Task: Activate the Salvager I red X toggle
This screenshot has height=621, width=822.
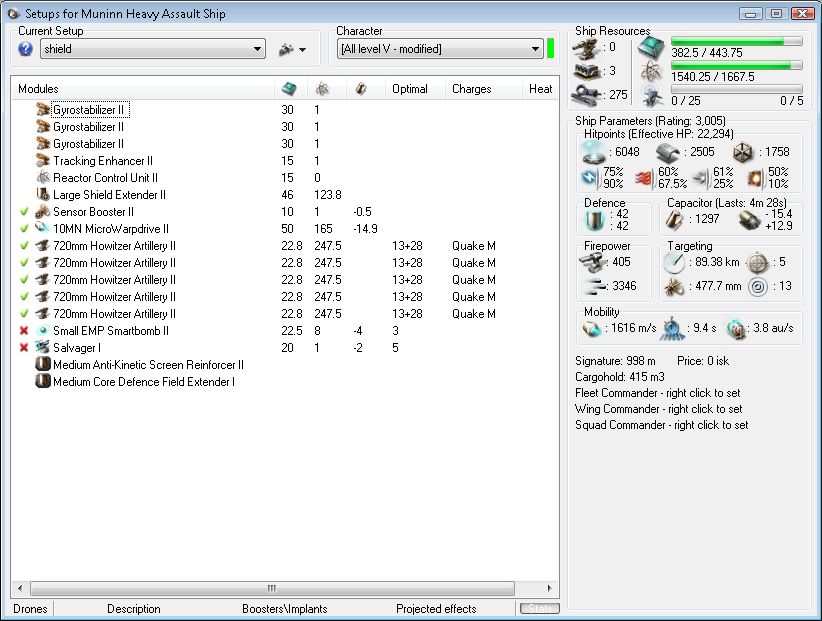Action: click(24, 347)
